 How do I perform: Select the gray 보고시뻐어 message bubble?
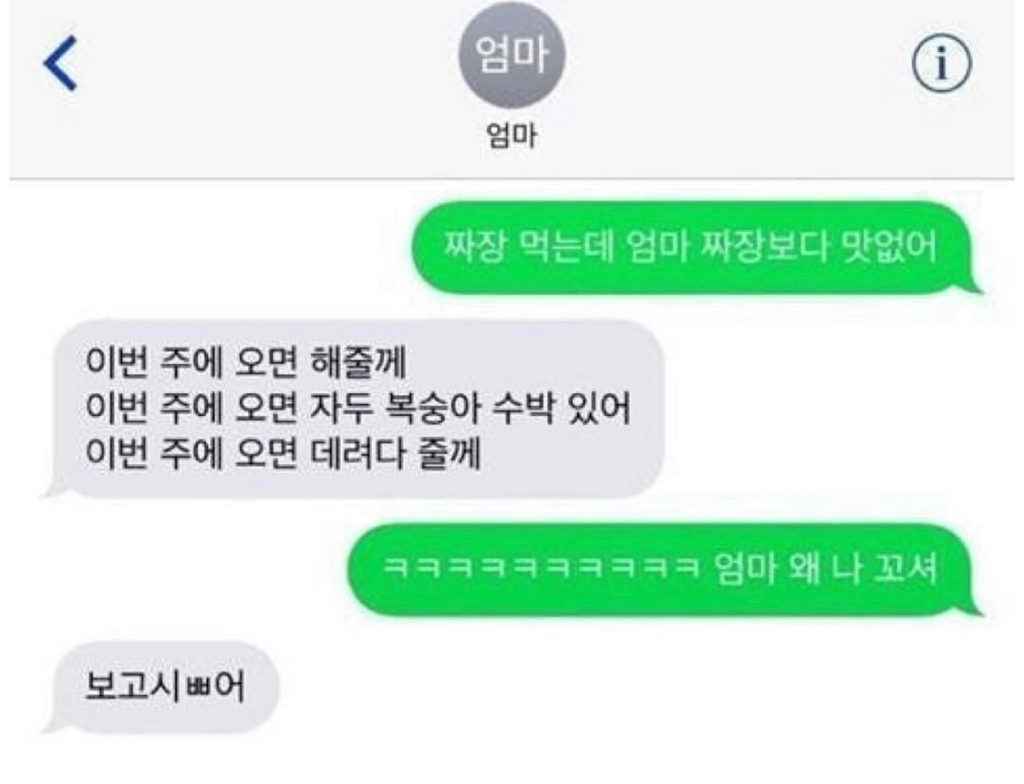tap(163, 687)
